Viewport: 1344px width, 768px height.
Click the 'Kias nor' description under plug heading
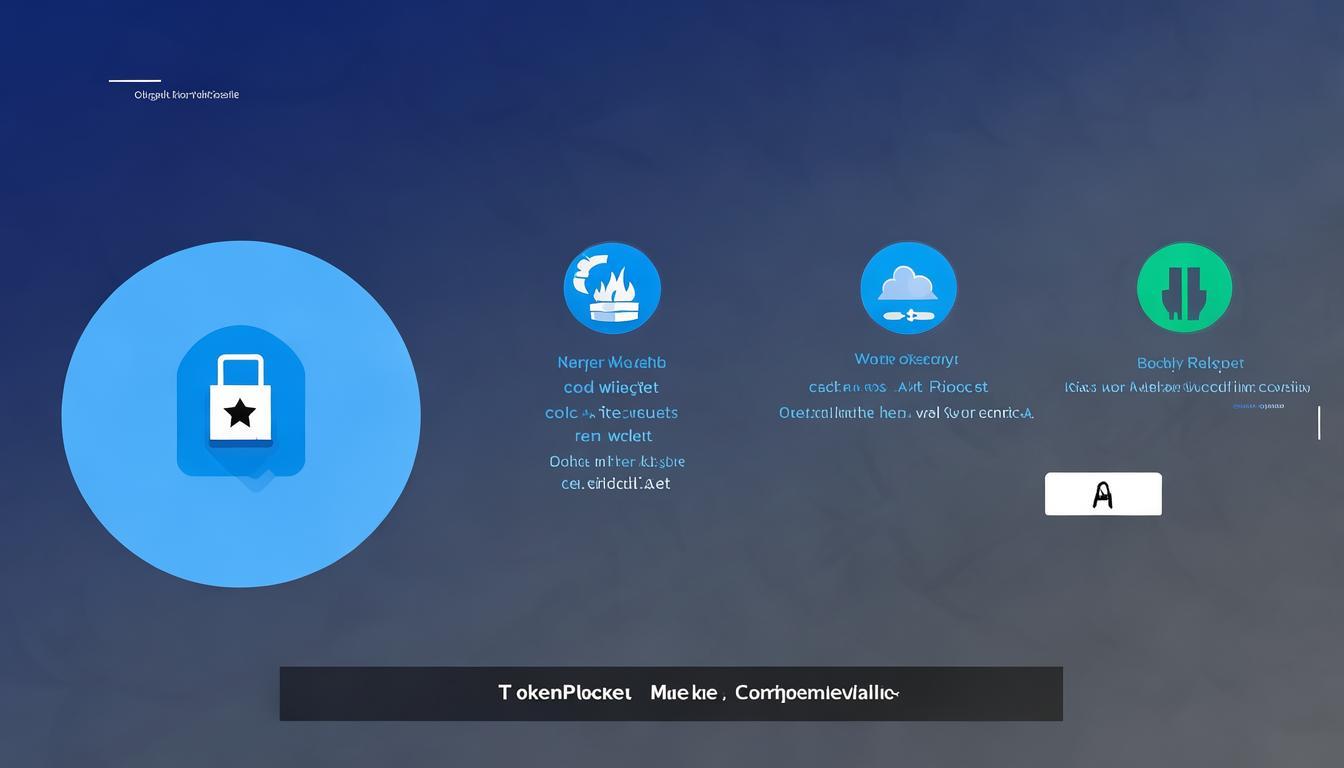coord(1187,388)
